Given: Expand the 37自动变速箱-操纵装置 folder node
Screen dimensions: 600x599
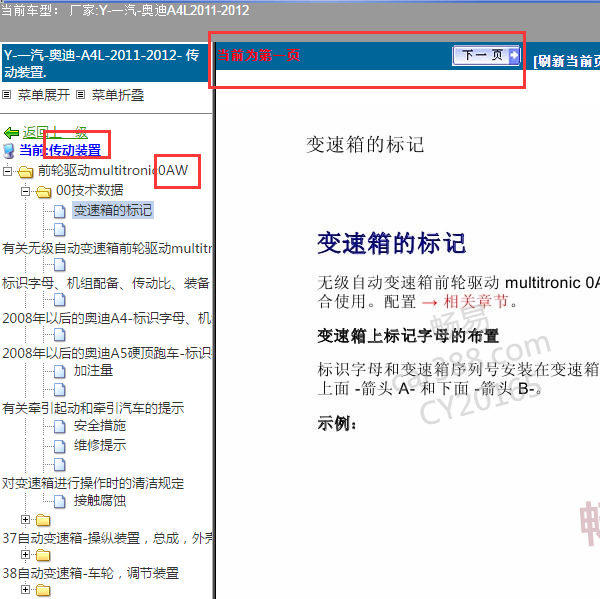Looking at the screenshot, I should [25, 519].
